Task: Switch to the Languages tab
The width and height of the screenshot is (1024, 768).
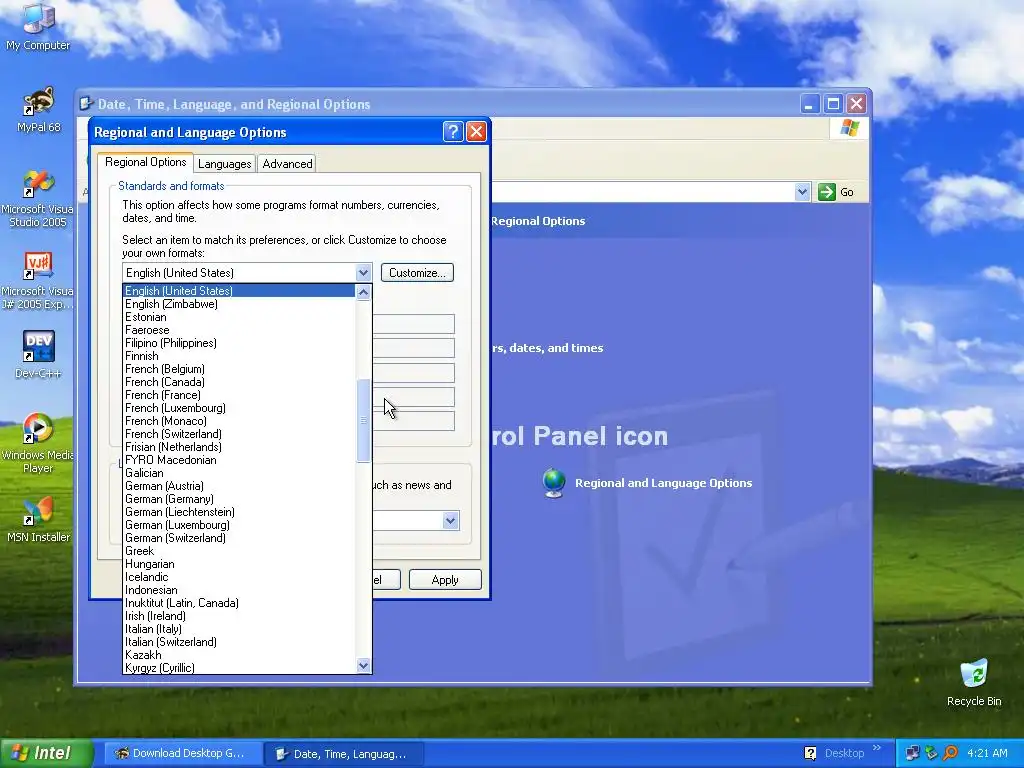Action: coord(224,164)
